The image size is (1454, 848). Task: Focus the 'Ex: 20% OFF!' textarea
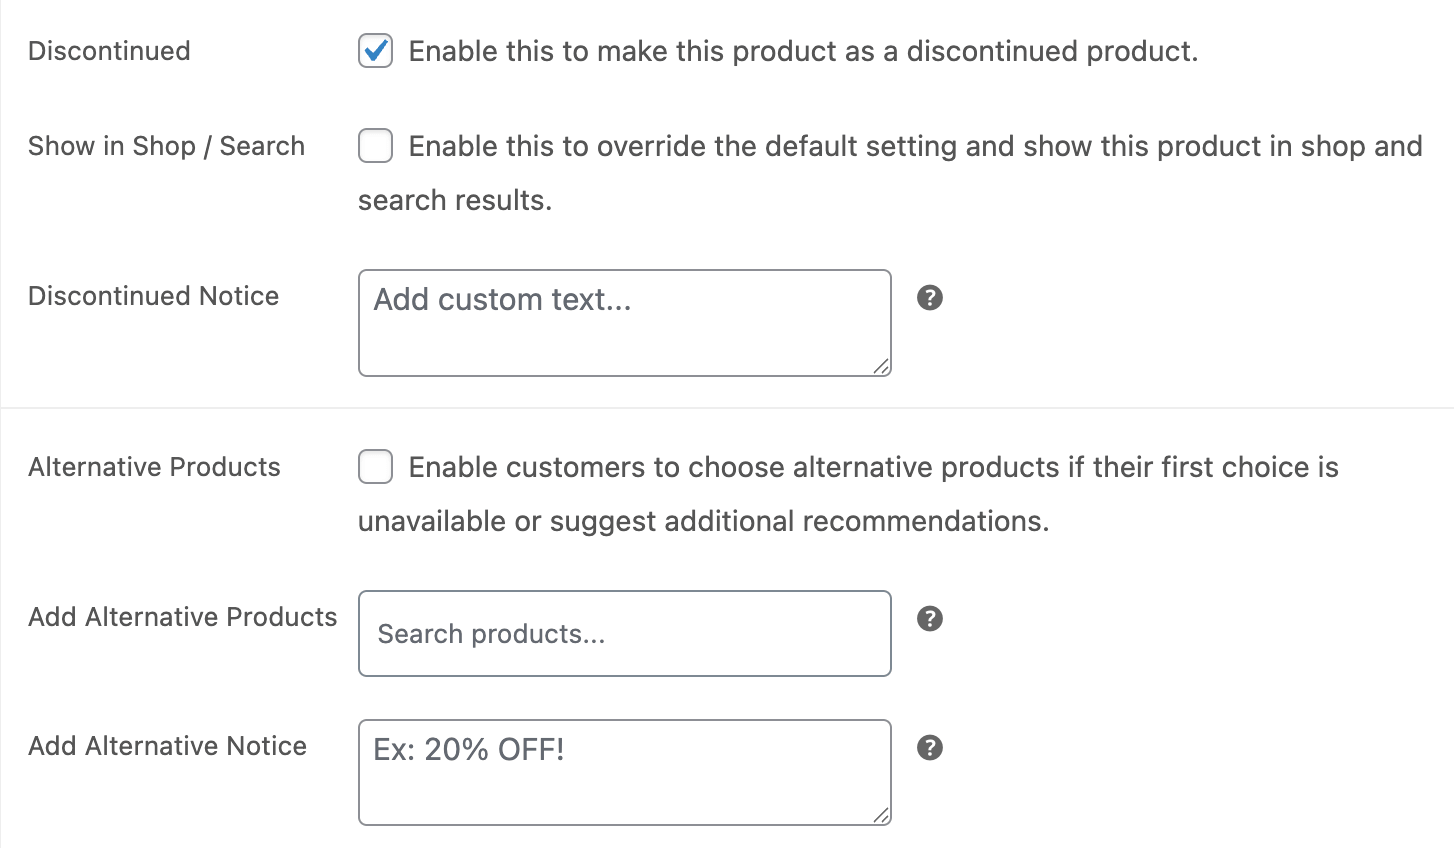(x=624, y=772)
